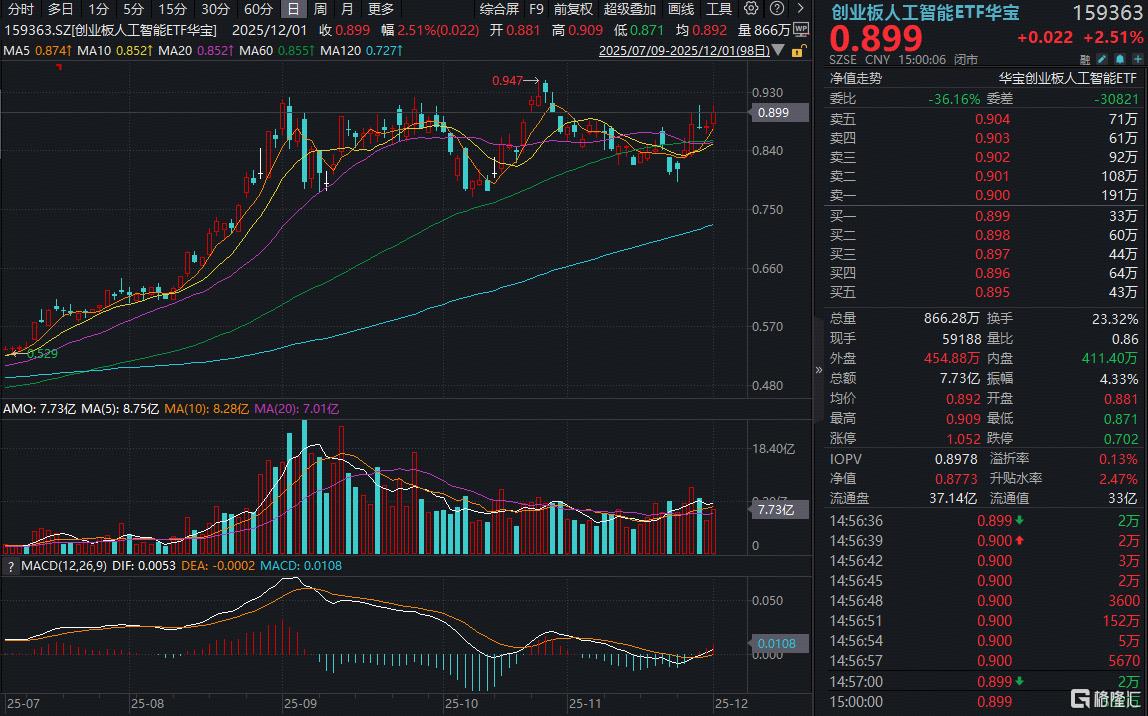Viewport: 1148px width, 716px height.
Task: Click the 净值走势 link
Action: click(855, 78)
